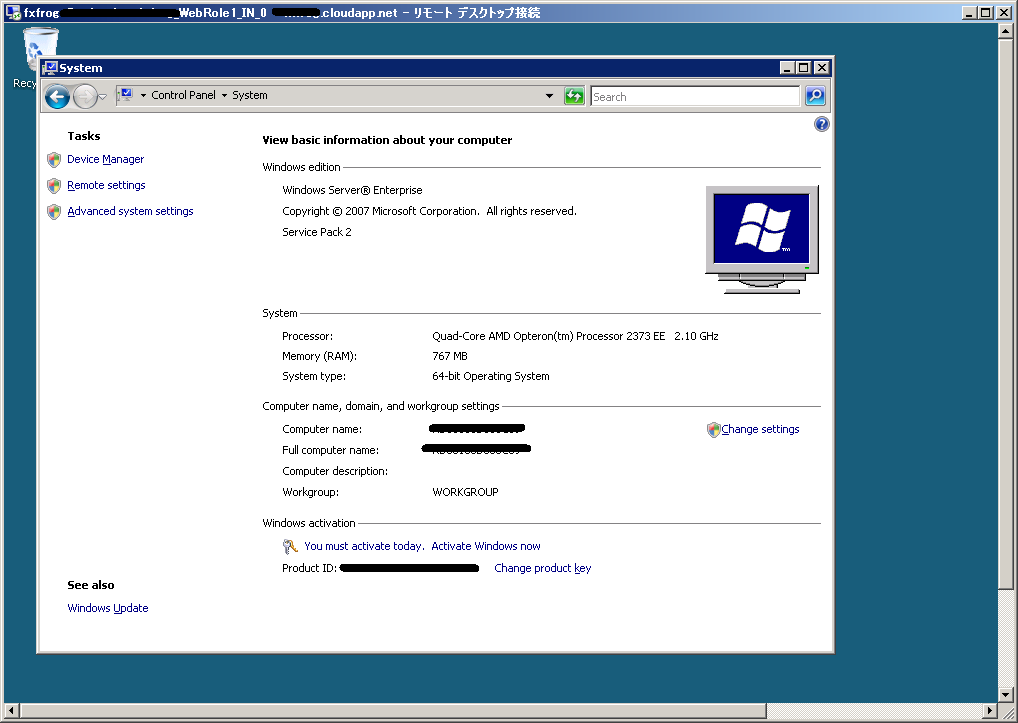Click the computer icon in the address bar

click(x=126, y=95)
